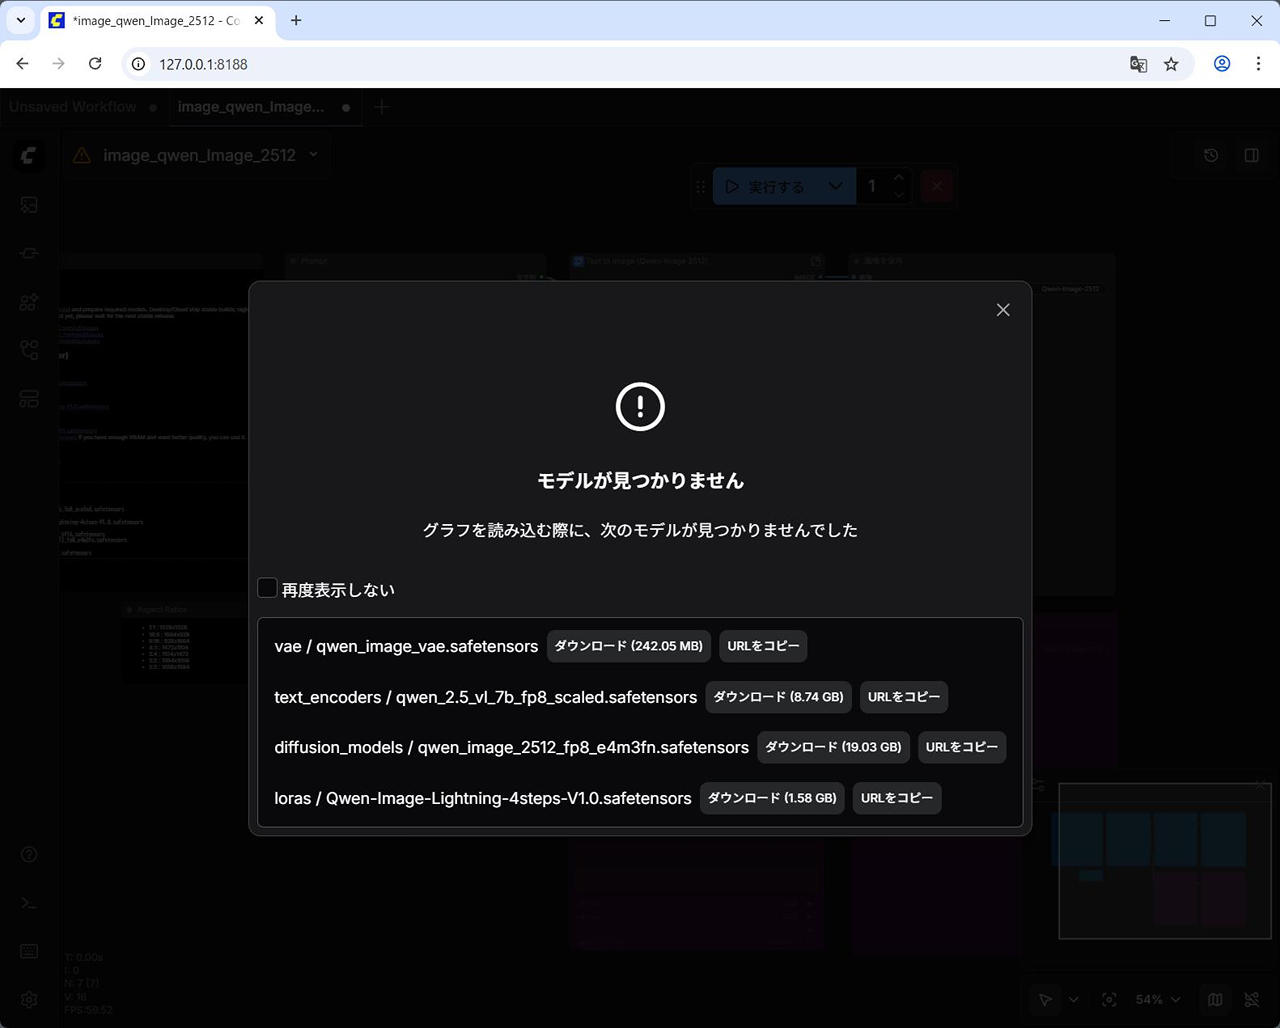Open a new browser tab
Viewport: 1280px width, 1028px height.
(x=296, y=20)
